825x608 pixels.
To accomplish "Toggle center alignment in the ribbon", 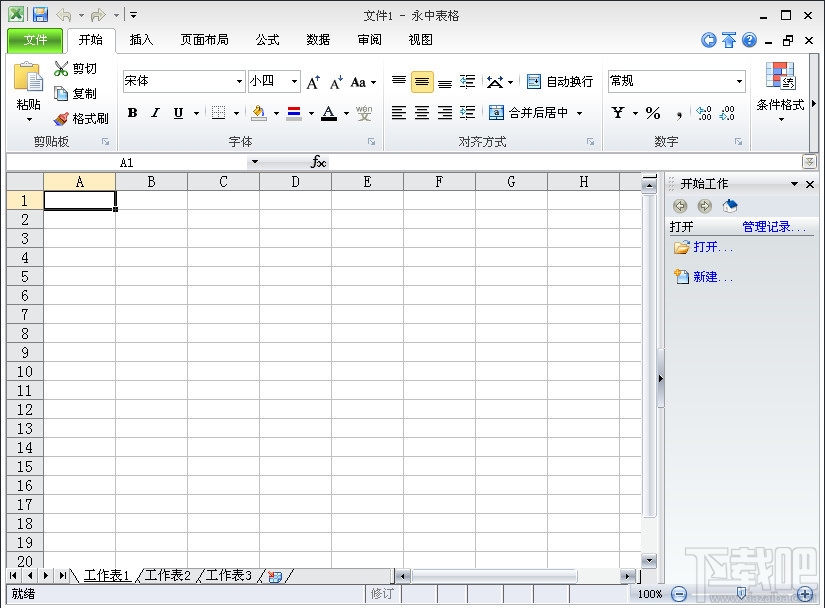I will coord(421,113).
